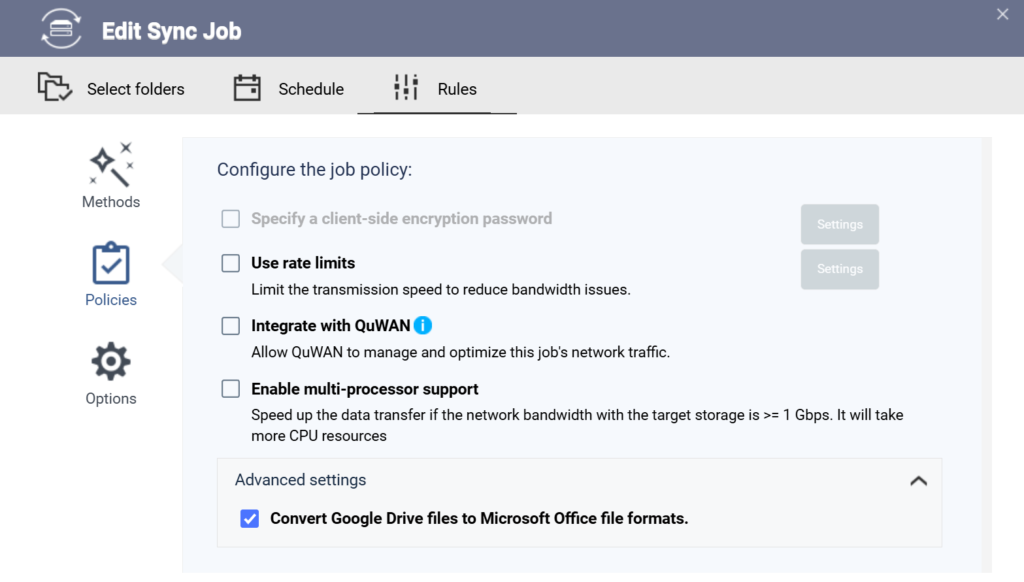Tick the Integrate with QuWAN checkbox
The height and width of the screenshot is (582, 1024).
[x=231, y=326]
